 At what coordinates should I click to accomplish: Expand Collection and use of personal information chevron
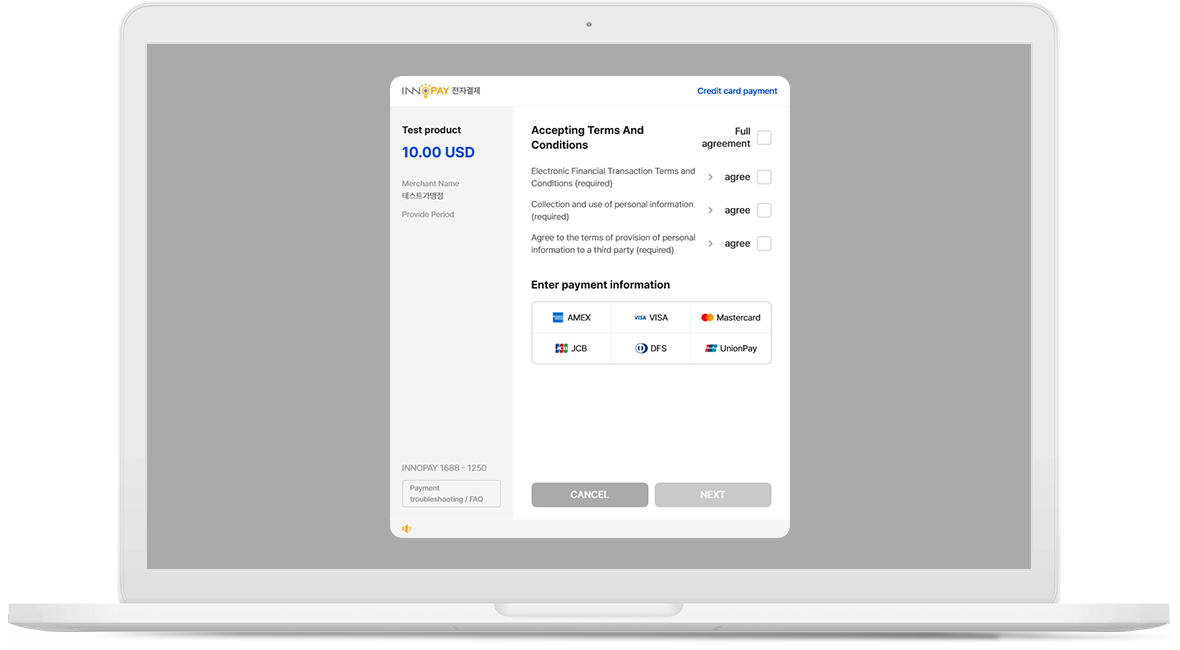click(x=710, y=210)
